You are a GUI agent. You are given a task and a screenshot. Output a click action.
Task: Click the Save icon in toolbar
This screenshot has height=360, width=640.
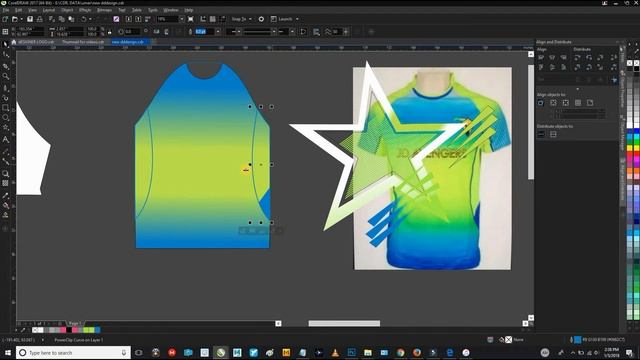pos(30,19)
